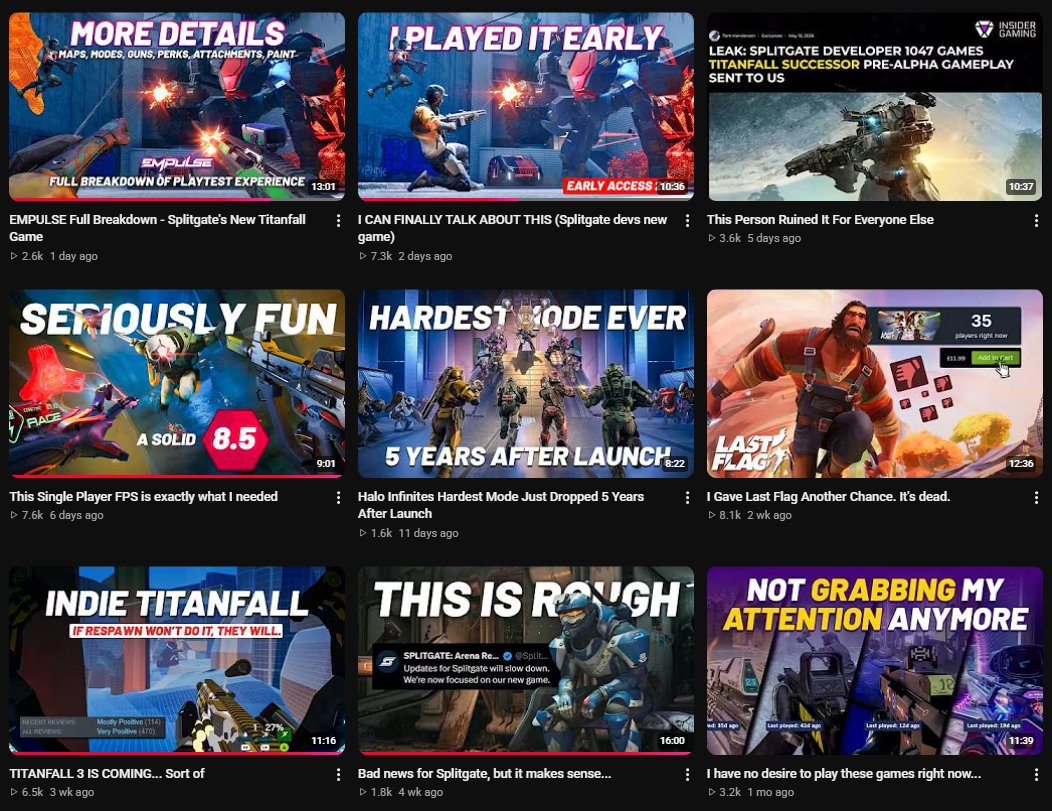1052x811 pixels.
Task: Play the NOT GRABBING MY ATTENTION ANYMORE thumbnail
Action: (875, 660)
